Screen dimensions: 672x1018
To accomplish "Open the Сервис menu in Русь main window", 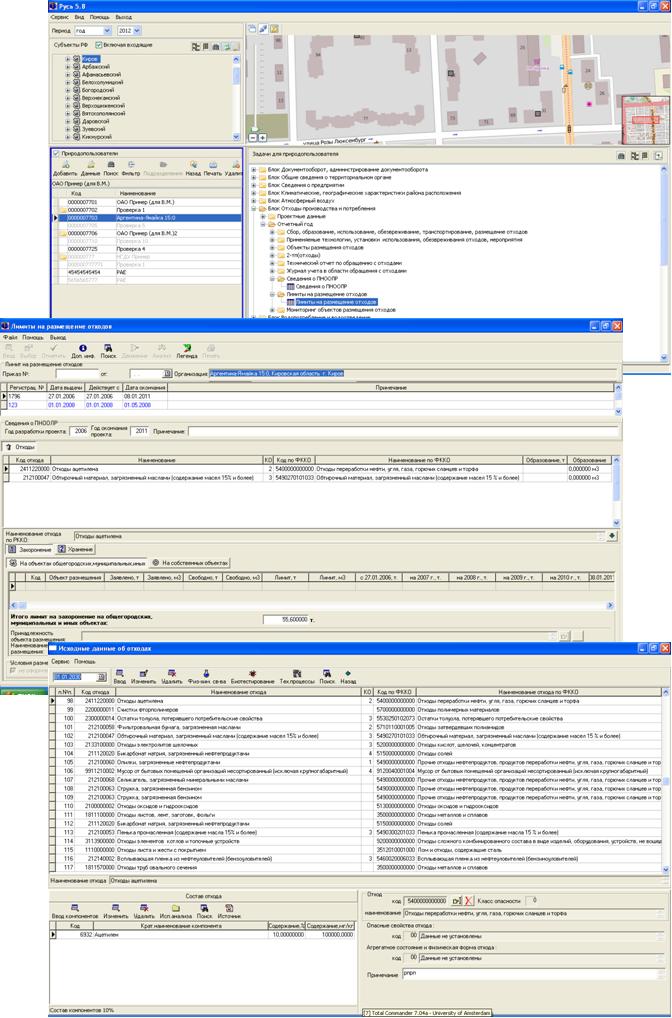I will (59, 17).
